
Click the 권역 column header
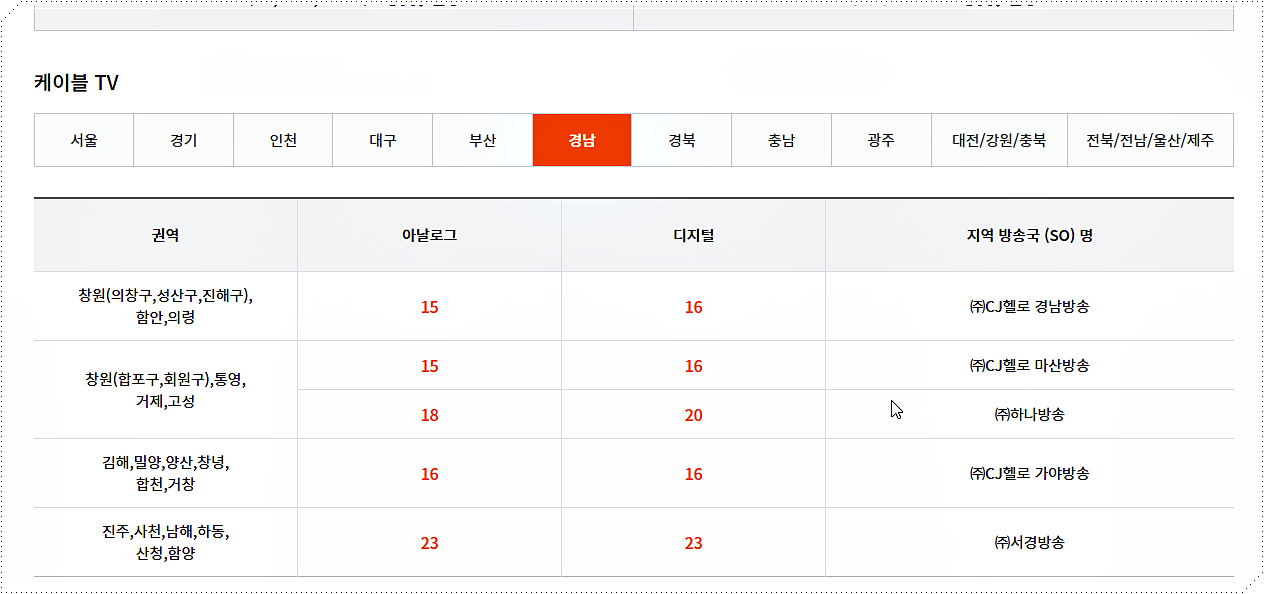[x=165, y=235]
